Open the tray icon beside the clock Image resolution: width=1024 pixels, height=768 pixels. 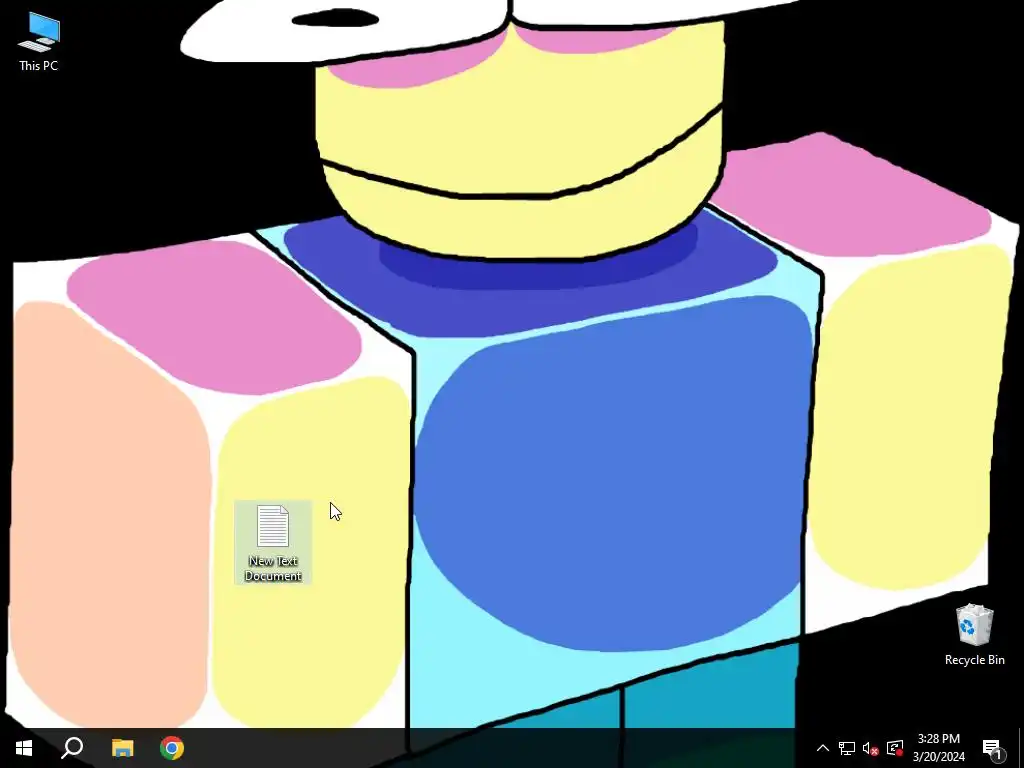(895, 748)
